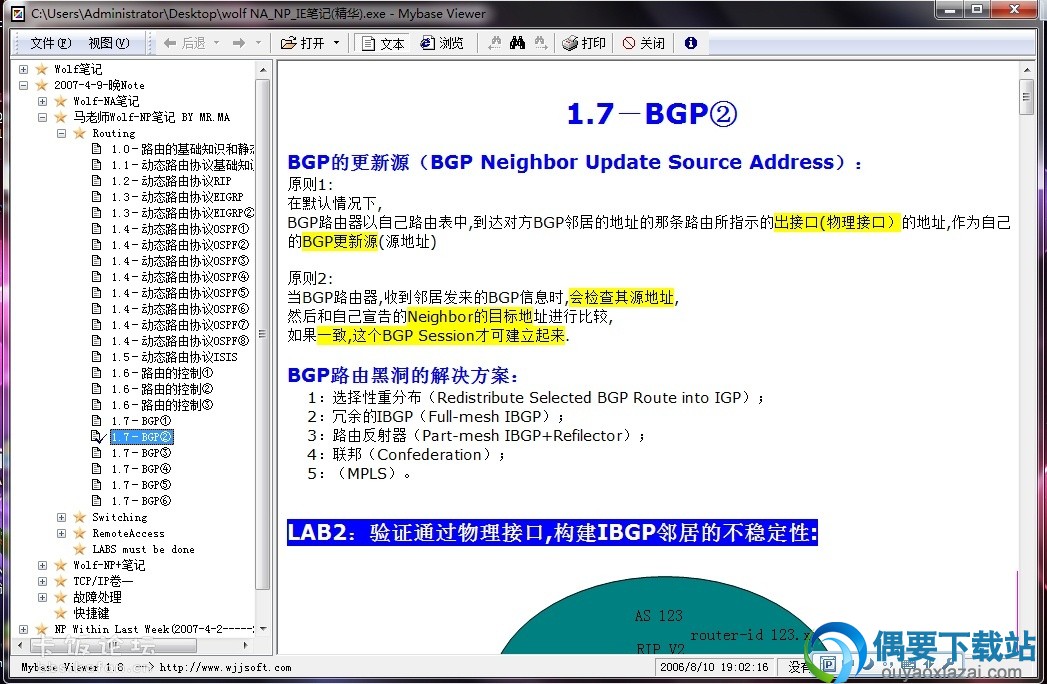Click the 1.7-BGP② document title
The height and width of the screenshot is (684, 1047).
pos(652,114)
